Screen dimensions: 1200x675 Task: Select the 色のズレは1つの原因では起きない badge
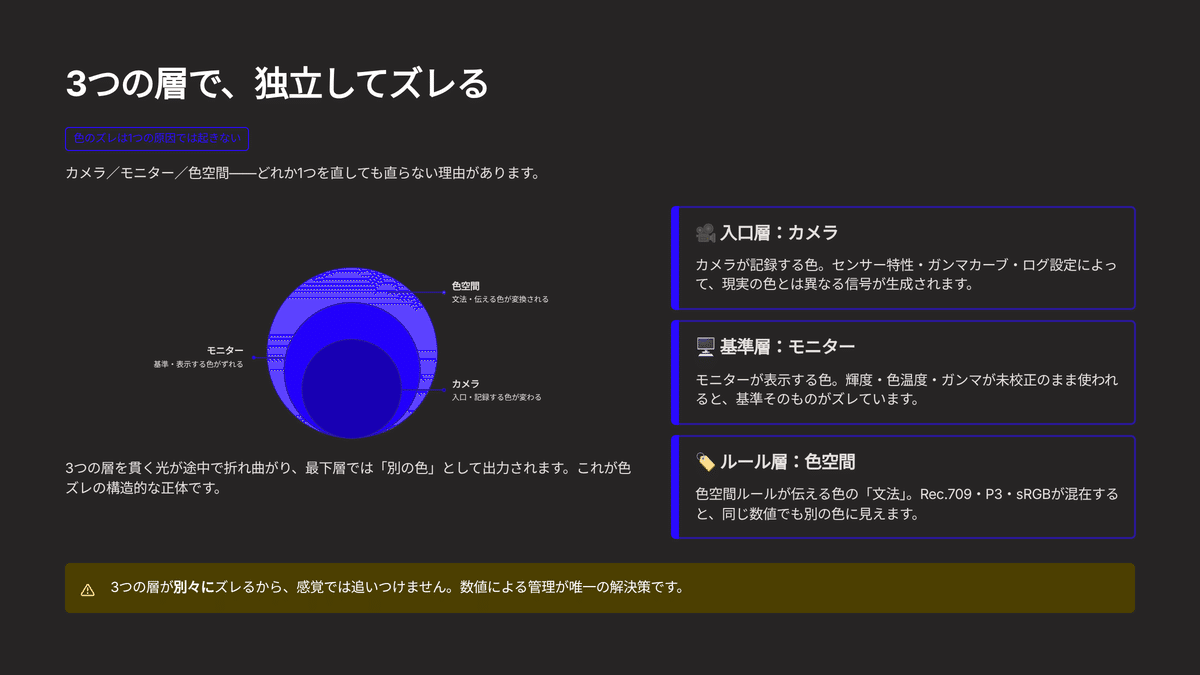click(x=156, y=139)
